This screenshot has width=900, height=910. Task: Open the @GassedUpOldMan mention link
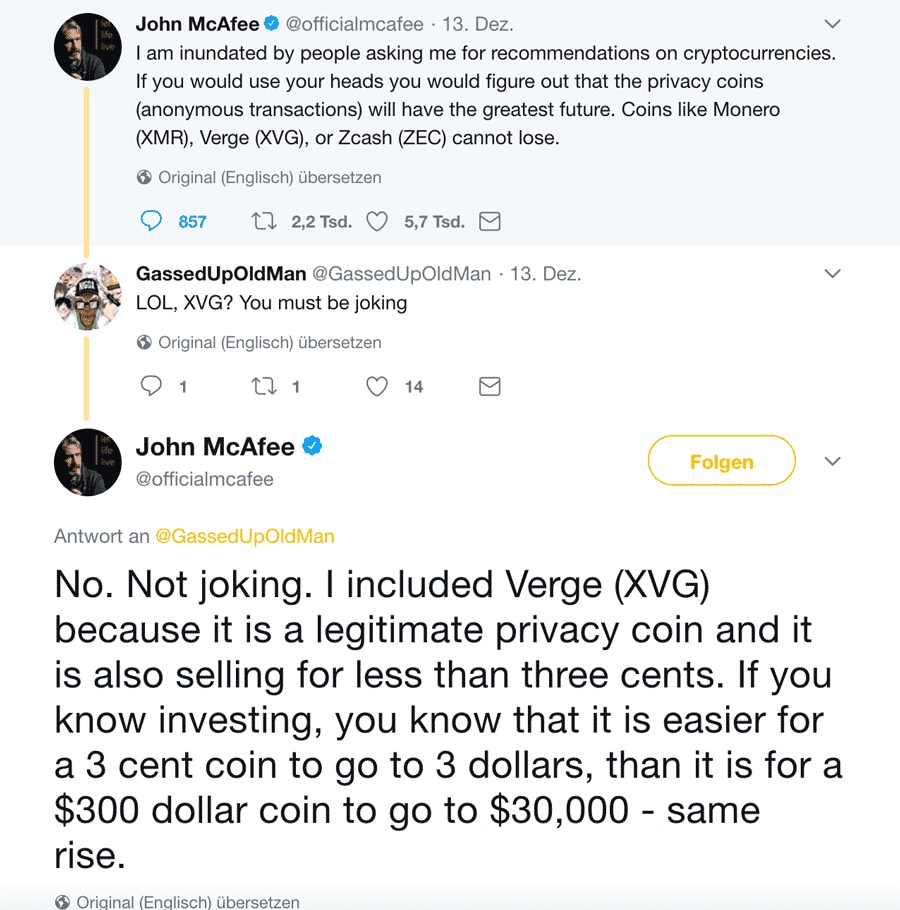[244, 536]
